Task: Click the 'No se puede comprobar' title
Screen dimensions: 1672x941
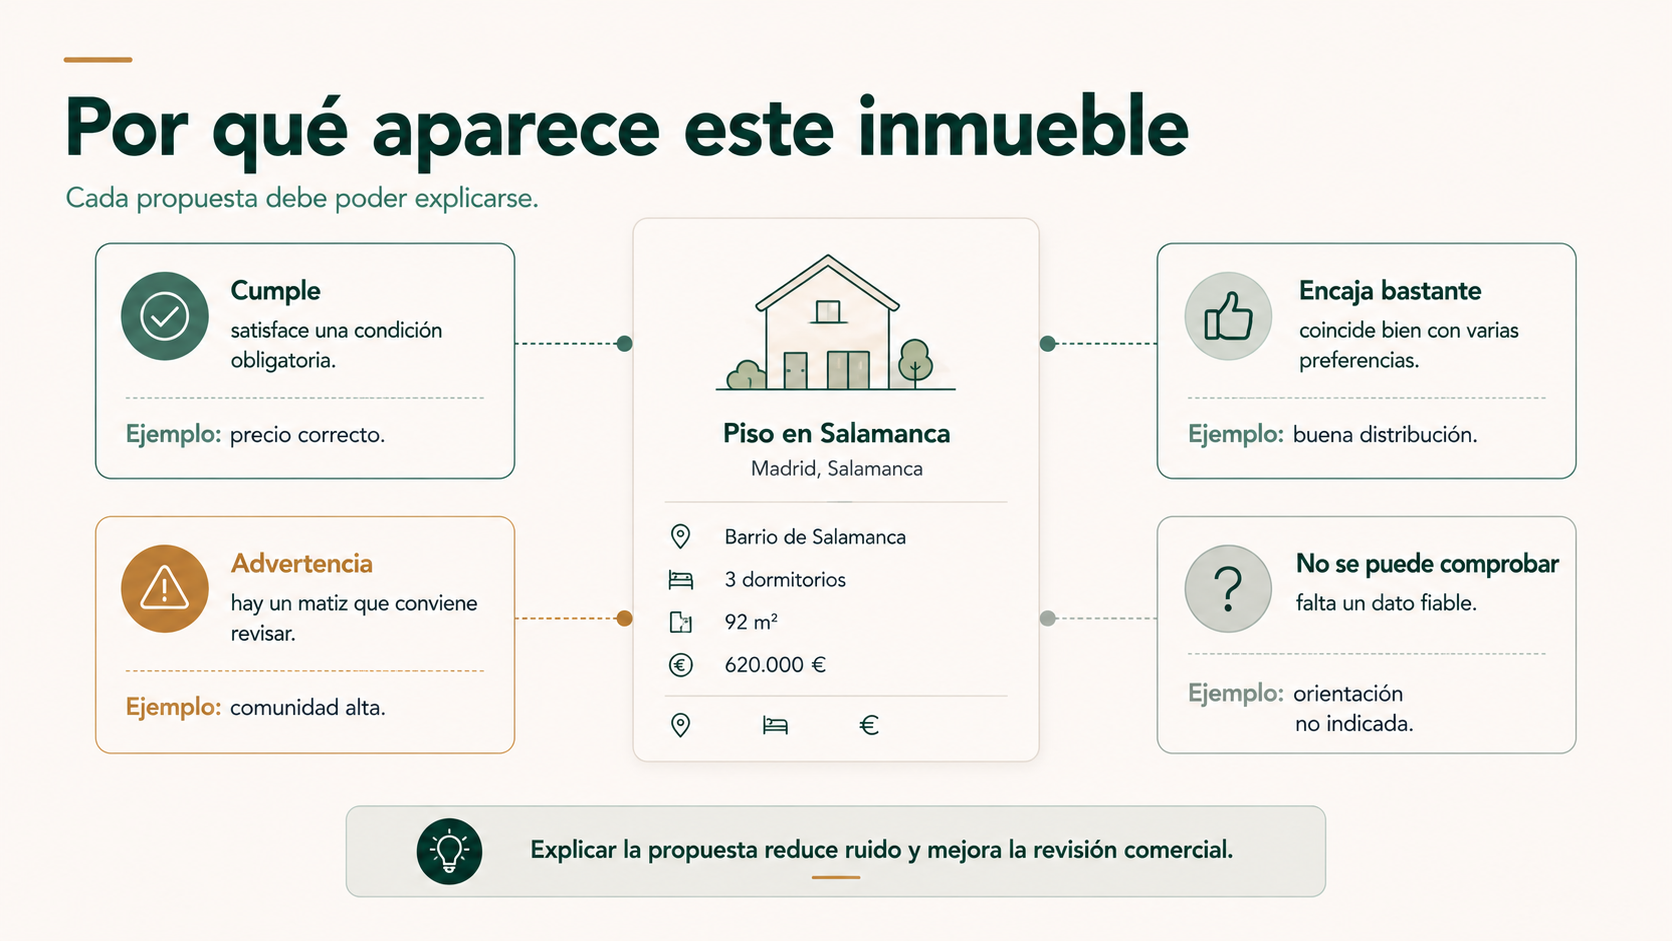Action: pos(1427,564)
